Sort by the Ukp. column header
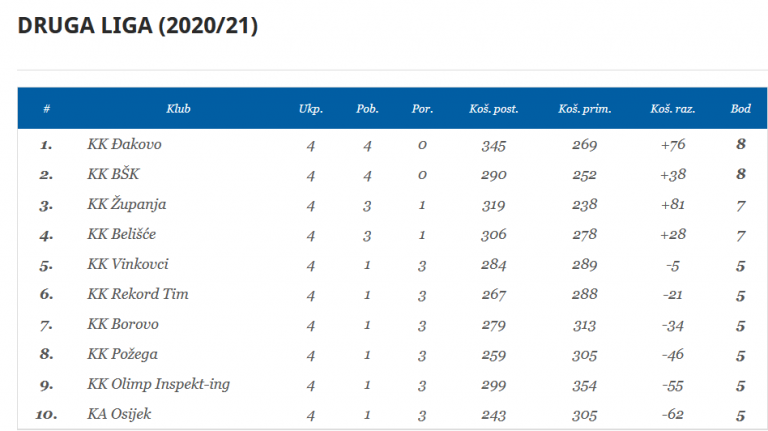This screenshot has width=768, height=431. pyautogui.click(x=311, y=109)
